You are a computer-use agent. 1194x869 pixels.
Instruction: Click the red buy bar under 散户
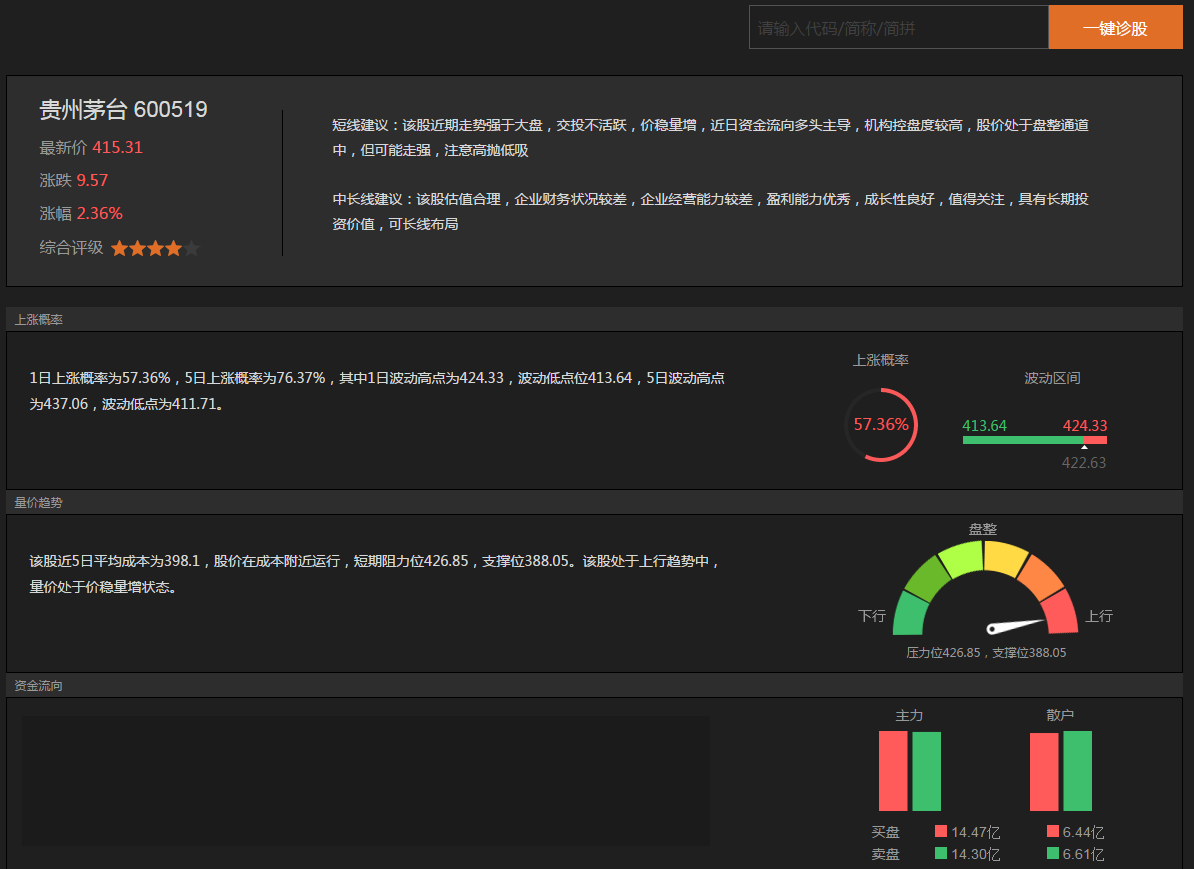[1044, 772]
